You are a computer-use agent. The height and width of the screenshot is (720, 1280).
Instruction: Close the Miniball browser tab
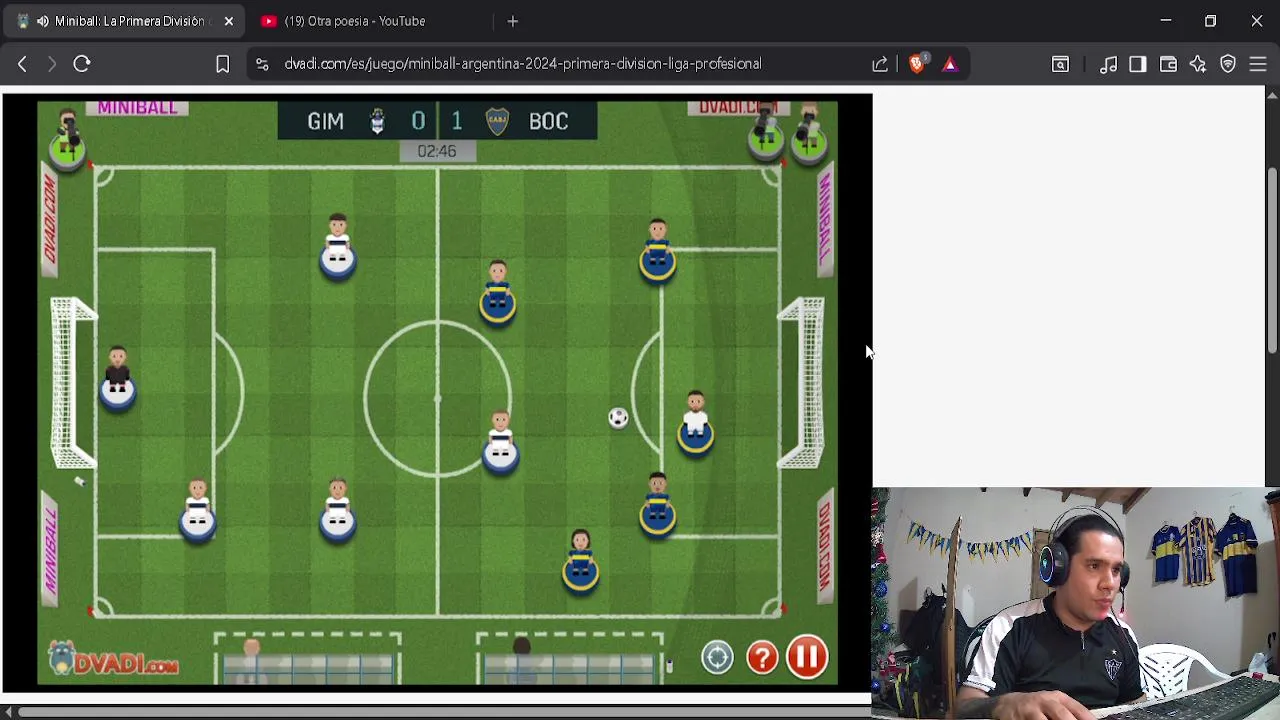coord(228,21)
